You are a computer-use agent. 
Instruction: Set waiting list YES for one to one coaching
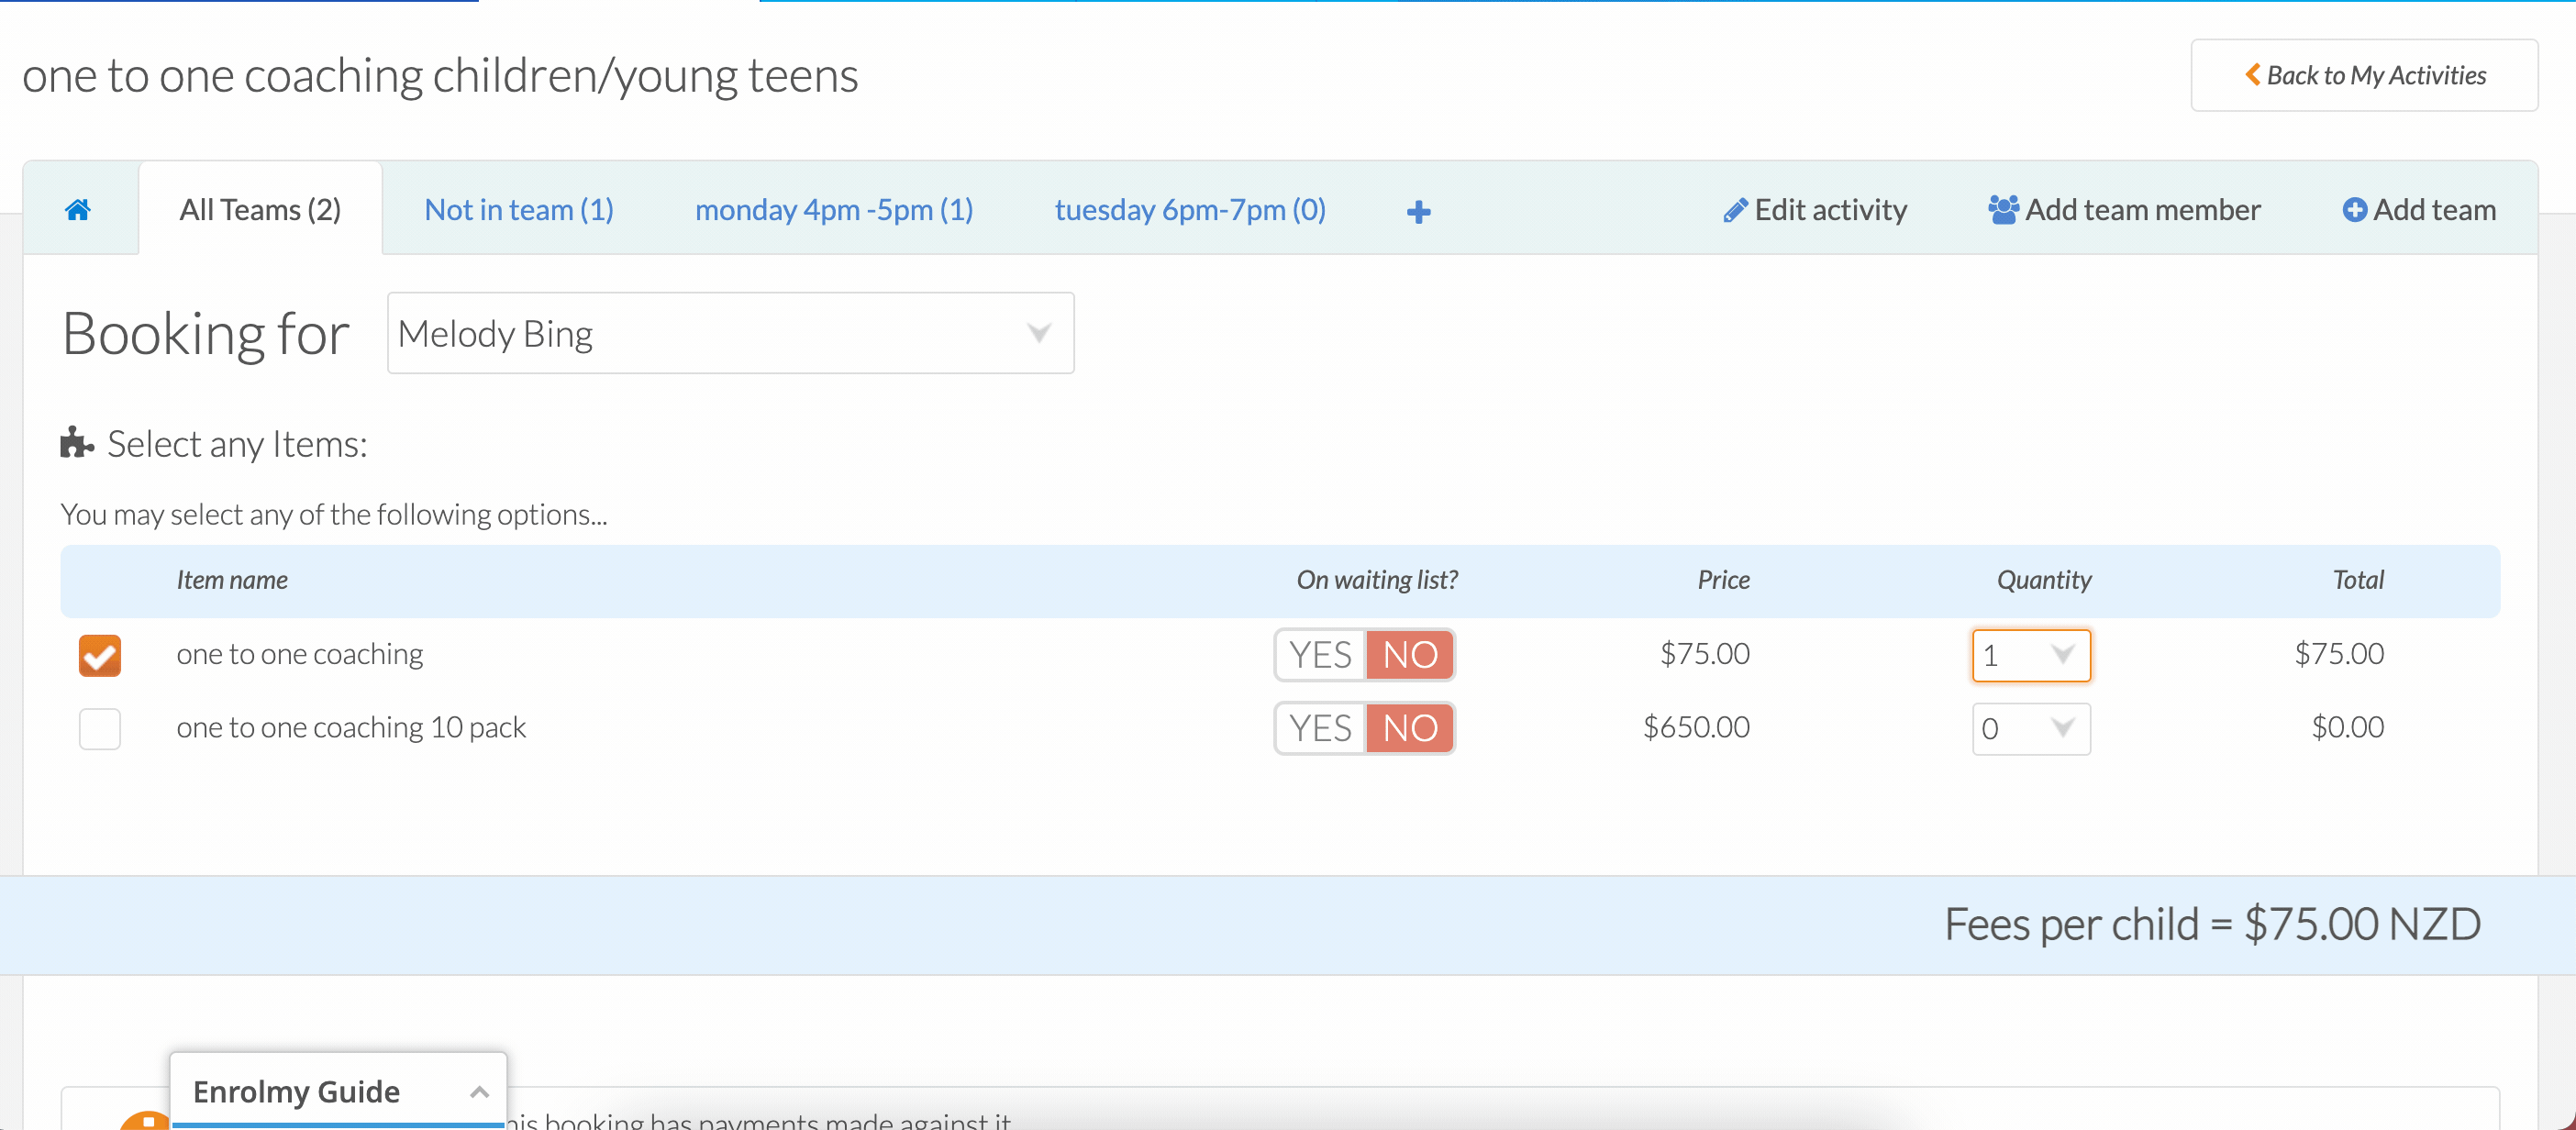1320,655
